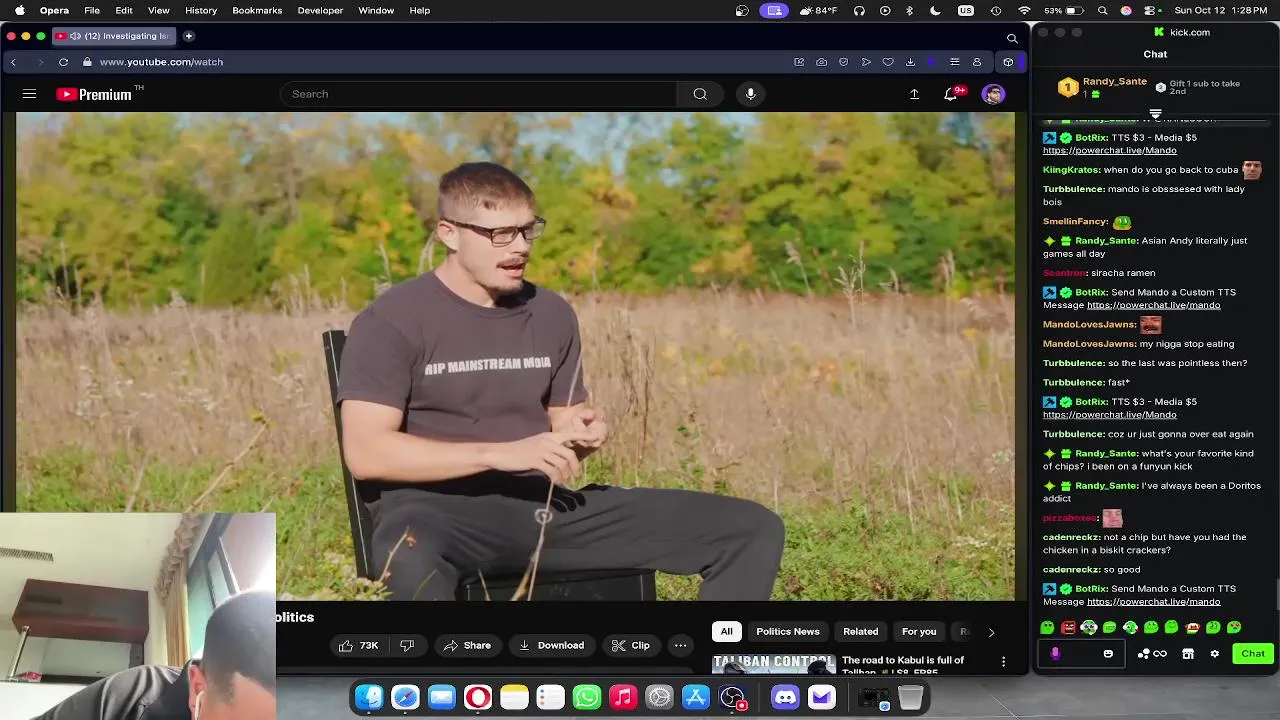The image size is (1280, 720).
Task: Click the purple microphone in chat input
Action: (x=1055, y=654)
